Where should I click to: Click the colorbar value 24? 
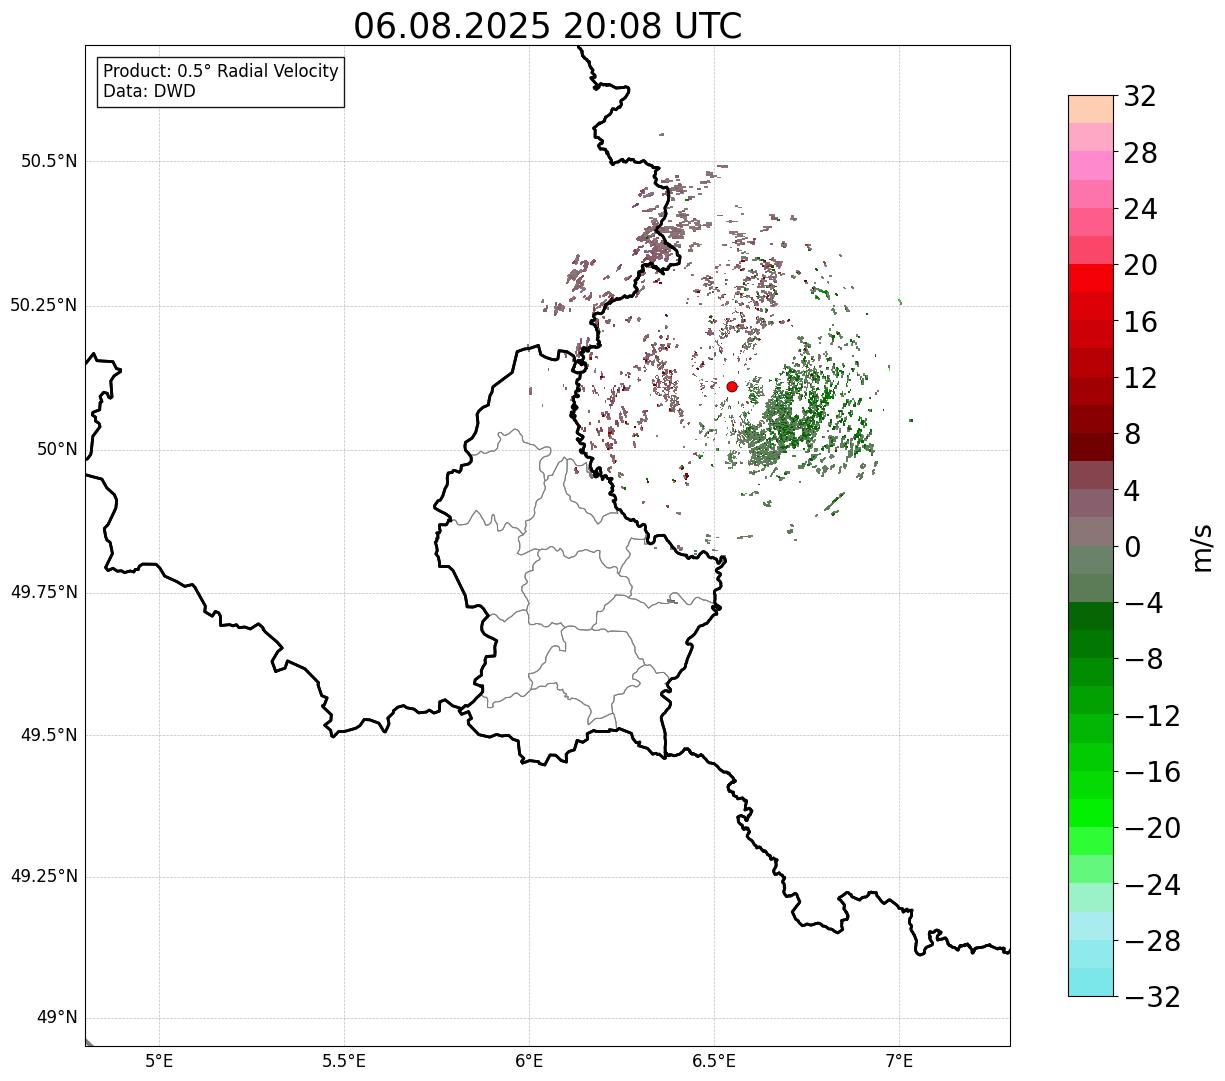click(x=1141, y=209)
